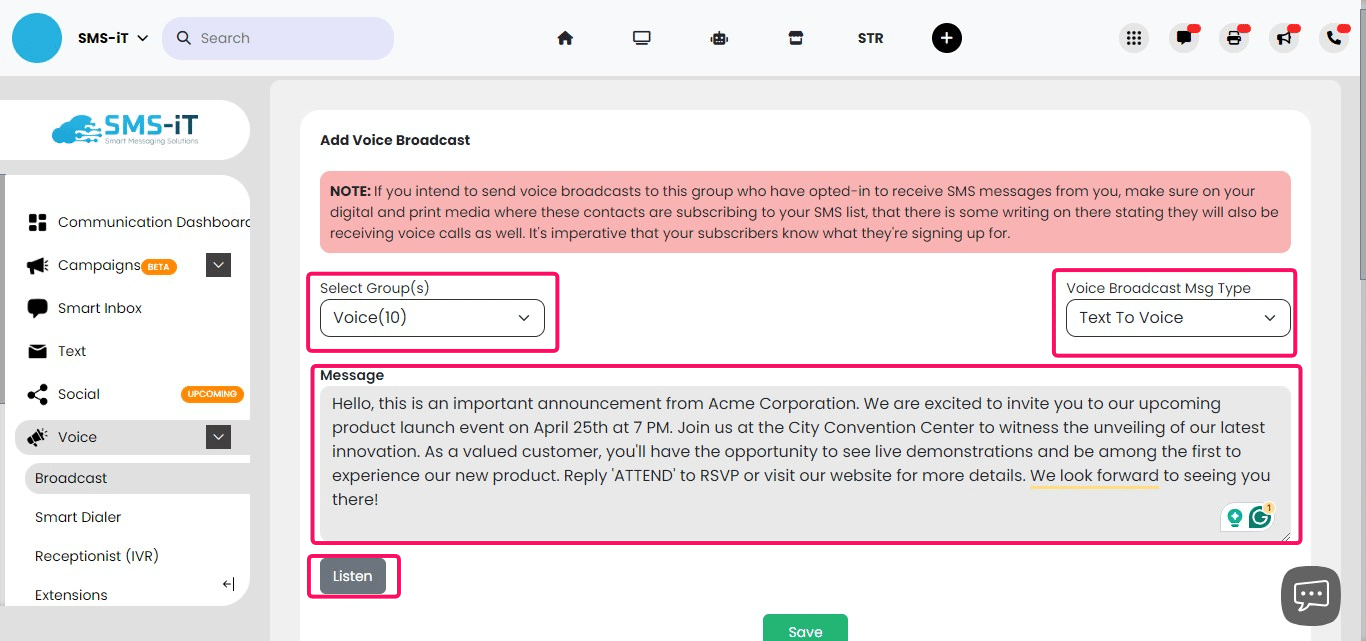Expand the Campaigns chevron in the sidebar
Screen dimensions: 1366x641
217,265
